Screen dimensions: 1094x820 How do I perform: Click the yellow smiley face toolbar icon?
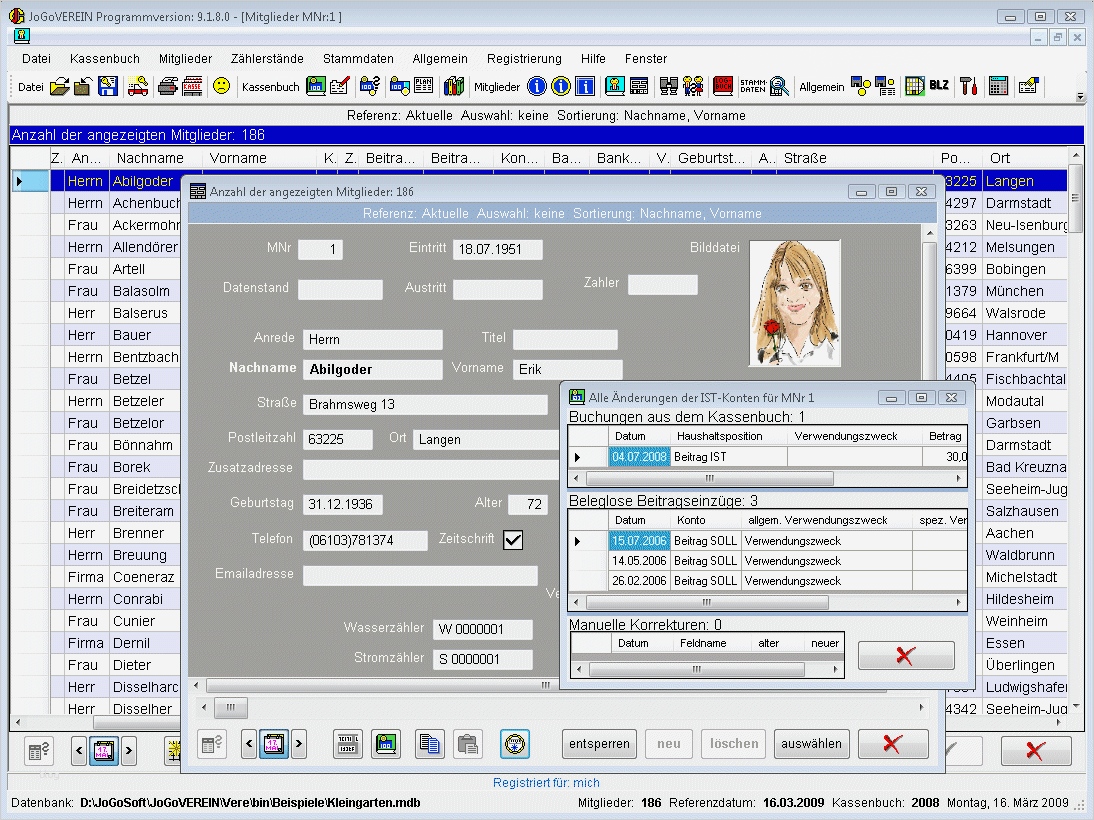tap(221, 87)
